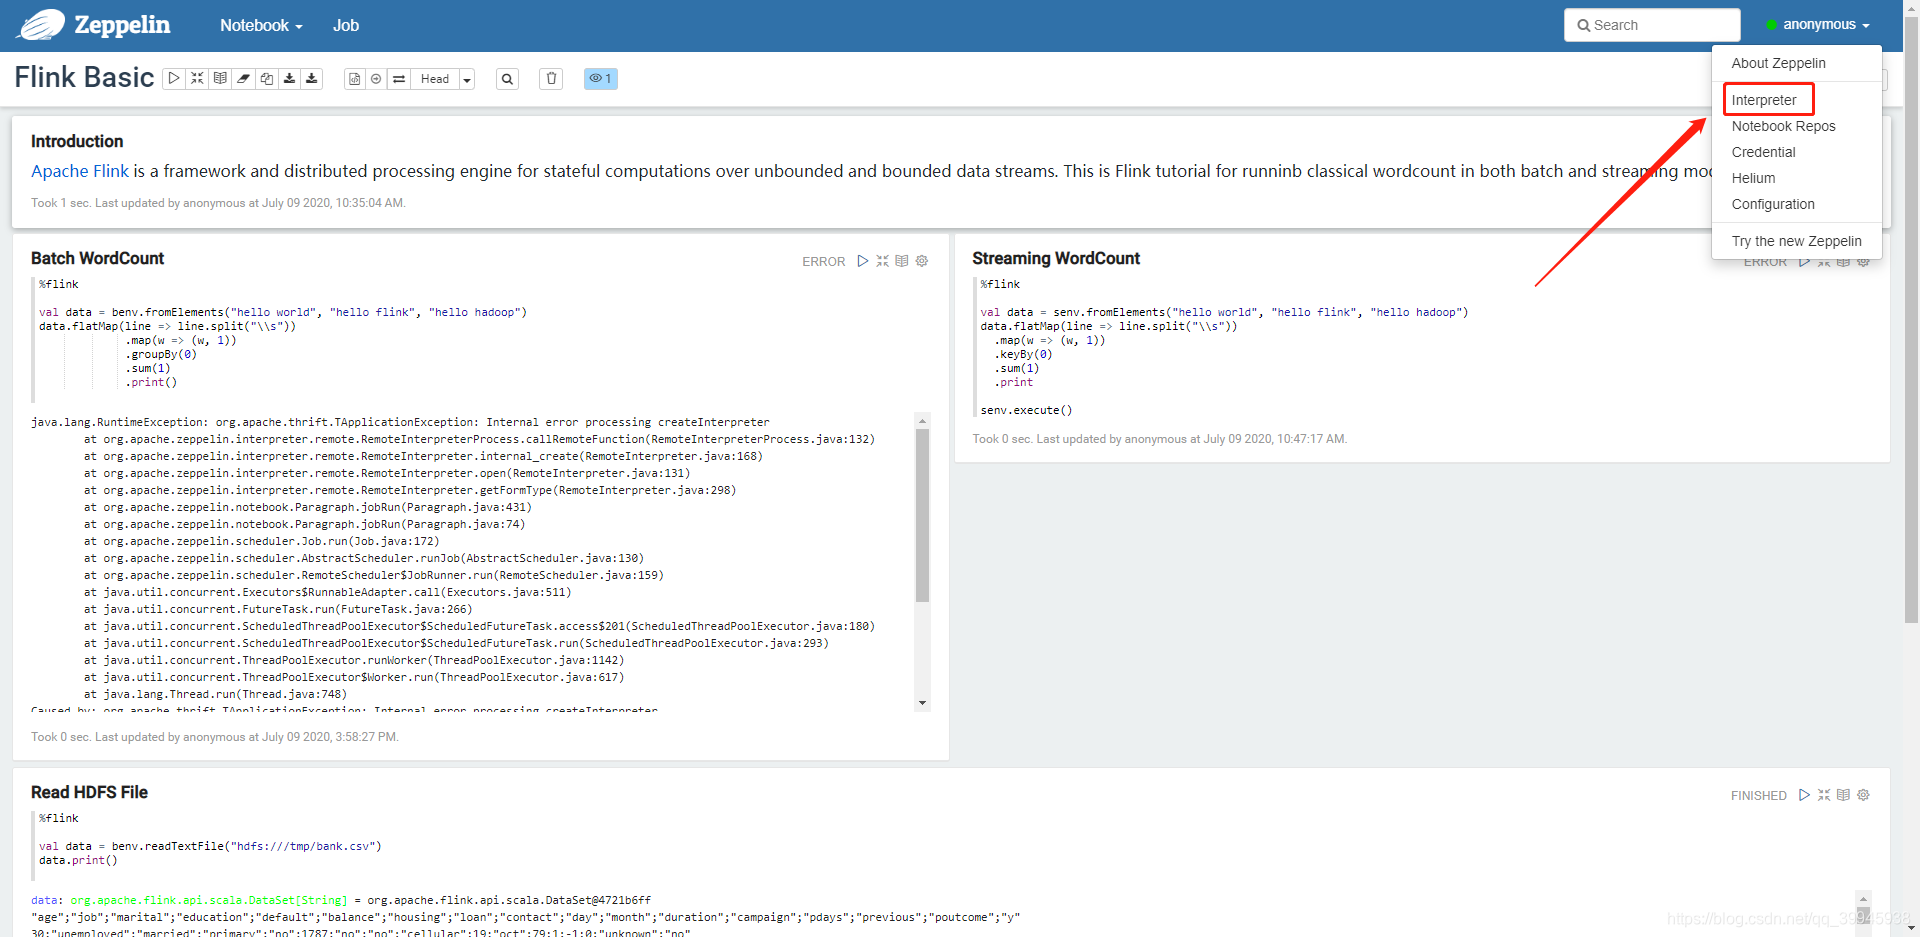The height and width of the screenshot is (937, 1920).
Task: Clear all output with the eraser icon
Action: [x=243, y=78]
